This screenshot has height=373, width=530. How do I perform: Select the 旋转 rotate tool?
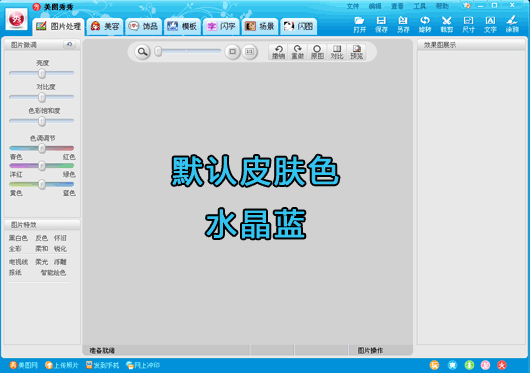[425, 24]
